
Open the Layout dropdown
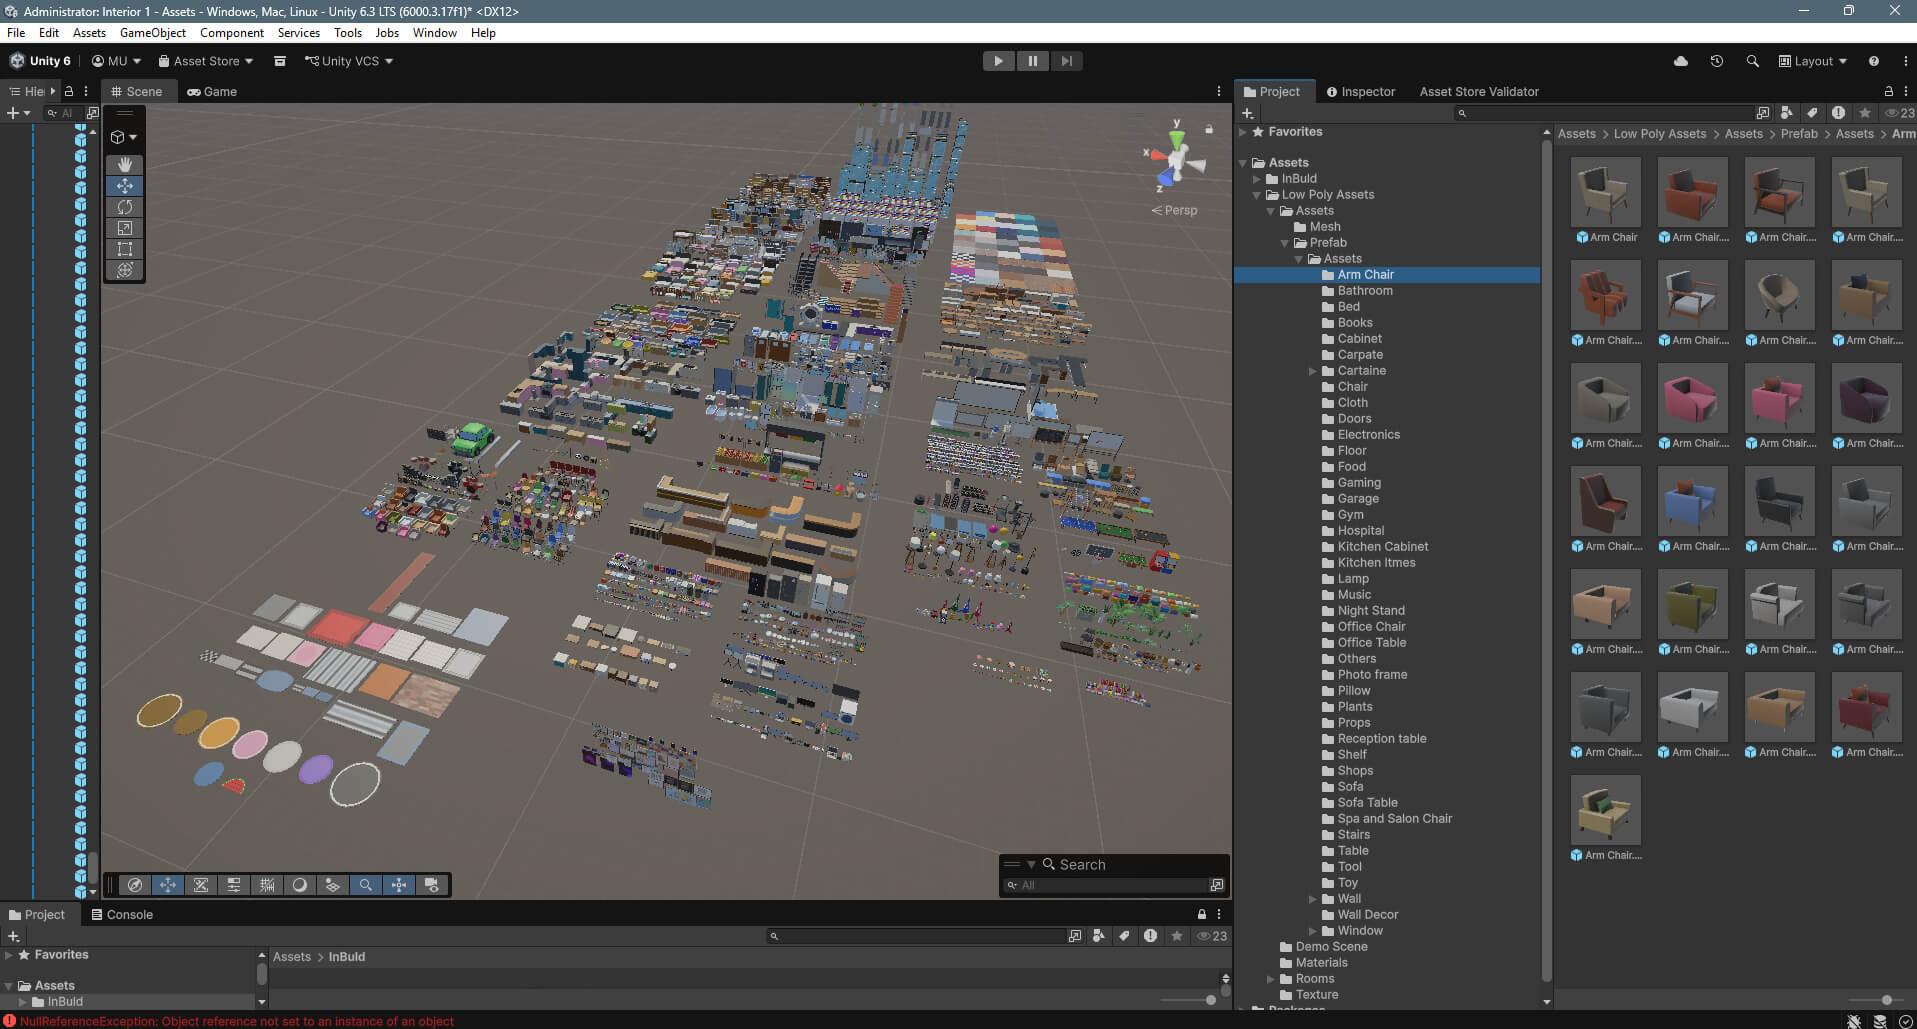[1813, 61]
